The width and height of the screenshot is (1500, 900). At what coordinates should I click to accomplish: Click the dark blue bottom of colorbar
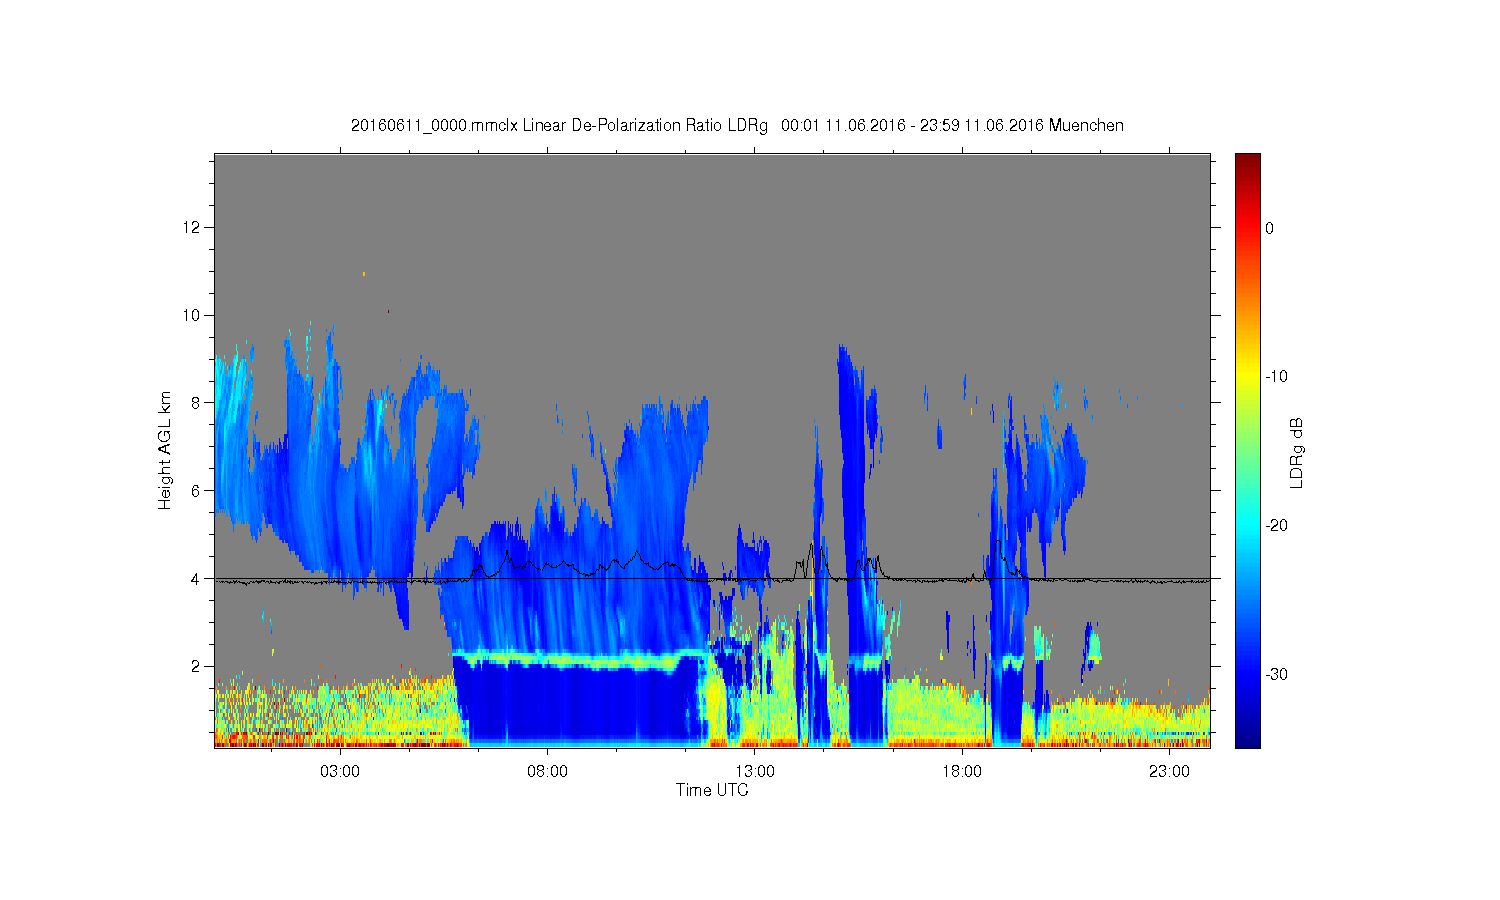coord(1248,735)
